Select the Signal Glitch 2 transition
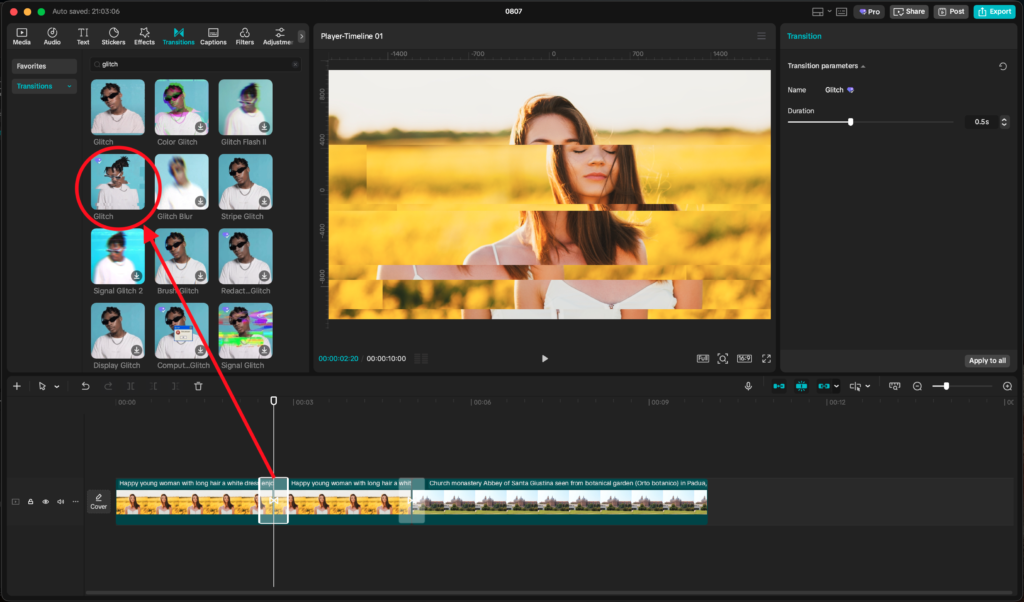 (x=118, y=256)
